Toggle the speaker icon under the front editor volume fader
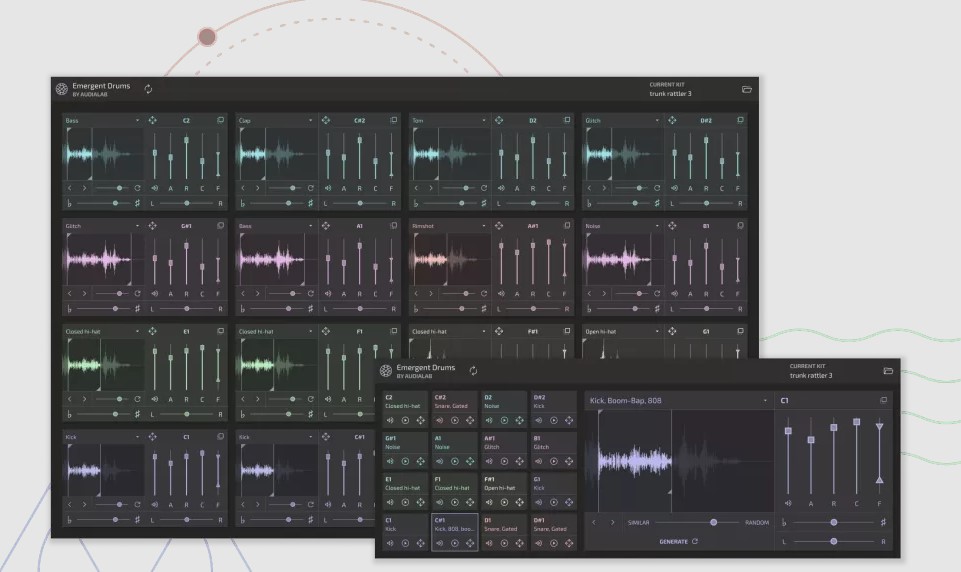This screenshot has width=961, height=572. (x=788, y=503)
